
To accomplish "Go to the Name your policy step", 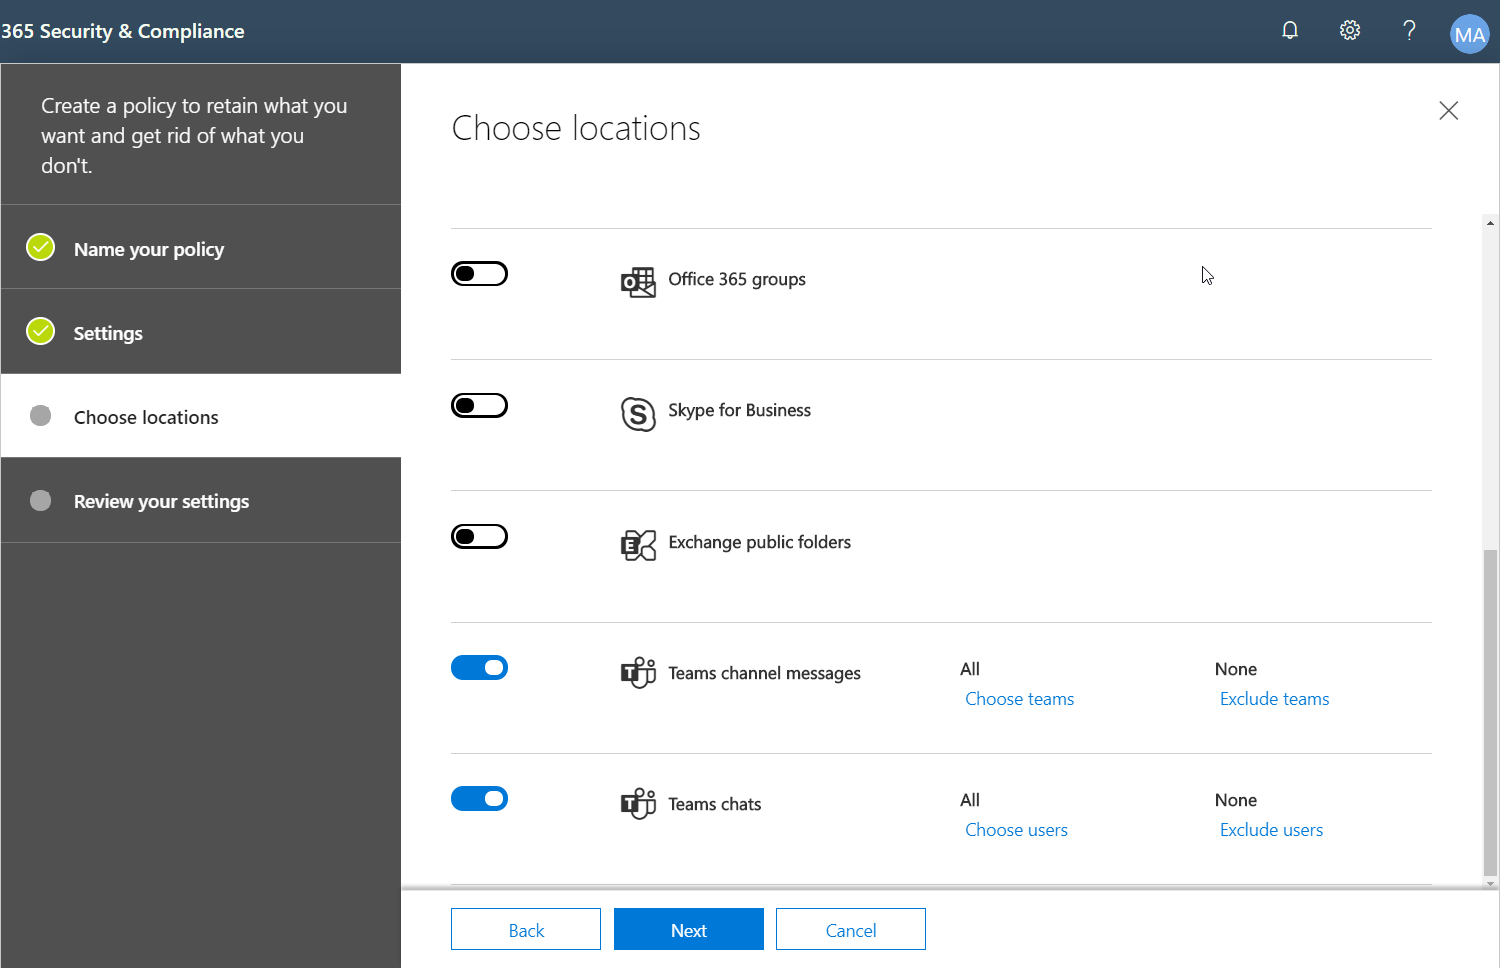I will click(201, 247).
